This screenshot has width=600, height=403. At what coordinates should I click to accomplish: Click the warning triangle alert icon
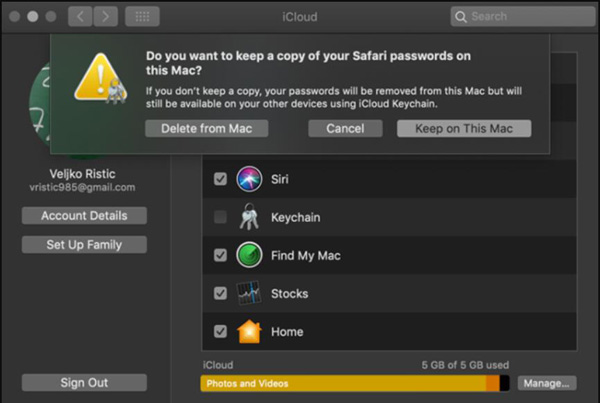click(x=101, y=78)
